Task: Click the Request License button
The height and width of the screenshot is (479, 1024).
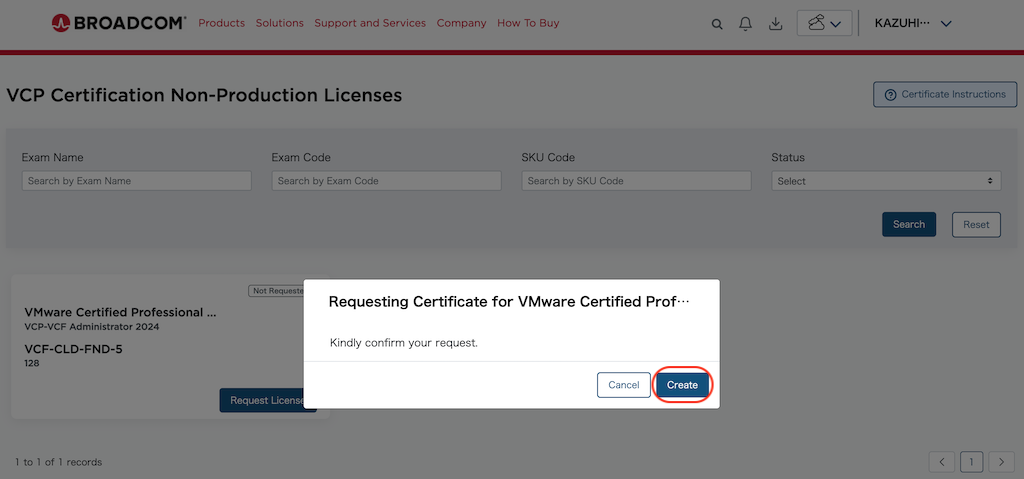Action: point(268,400)
